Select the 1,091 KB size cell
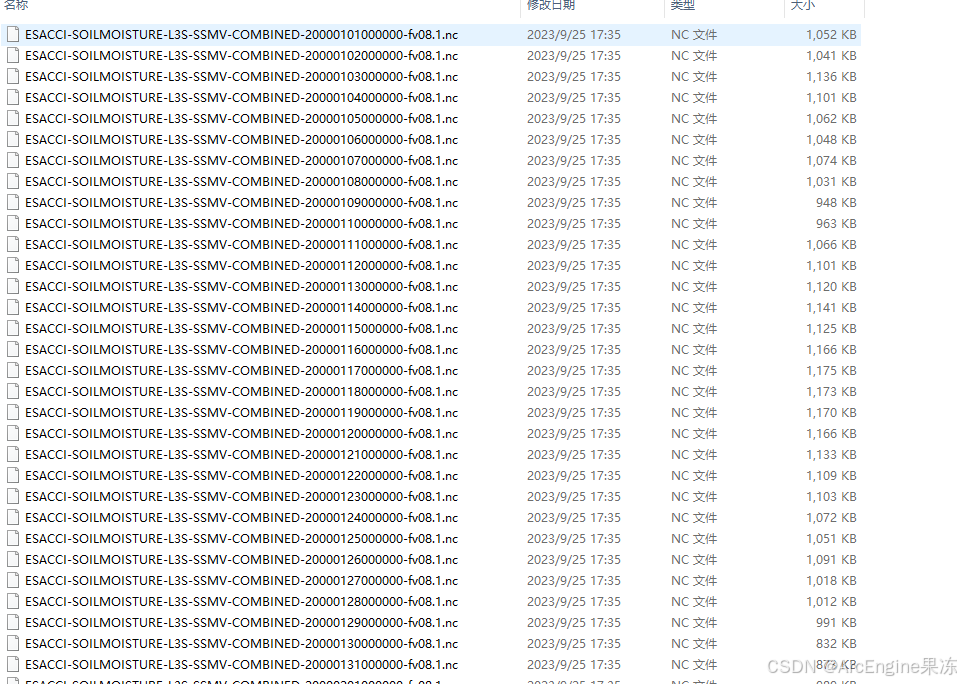 tap(831, 560)
